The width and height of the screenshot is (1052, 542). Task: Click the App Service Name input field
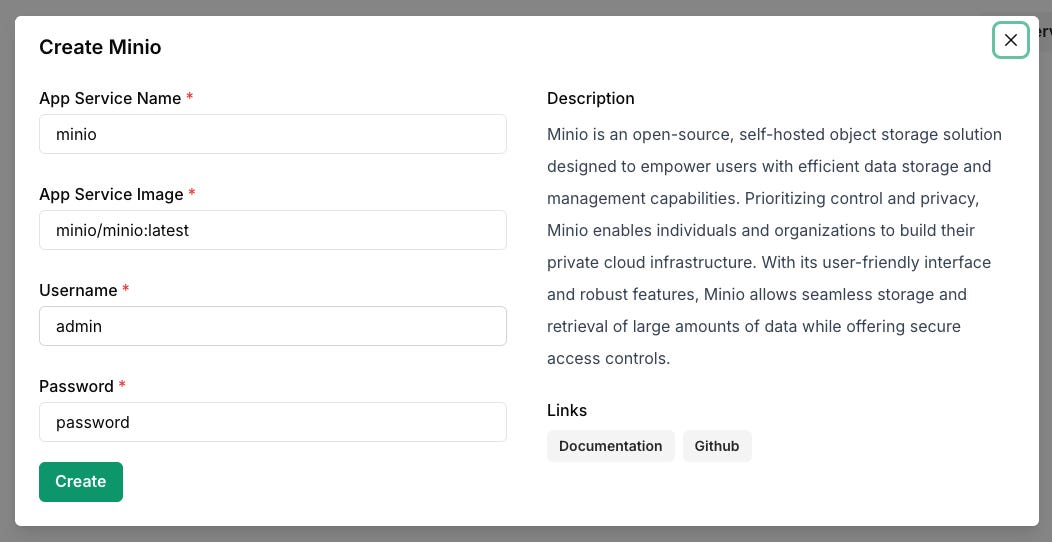(x=272, y=134)
